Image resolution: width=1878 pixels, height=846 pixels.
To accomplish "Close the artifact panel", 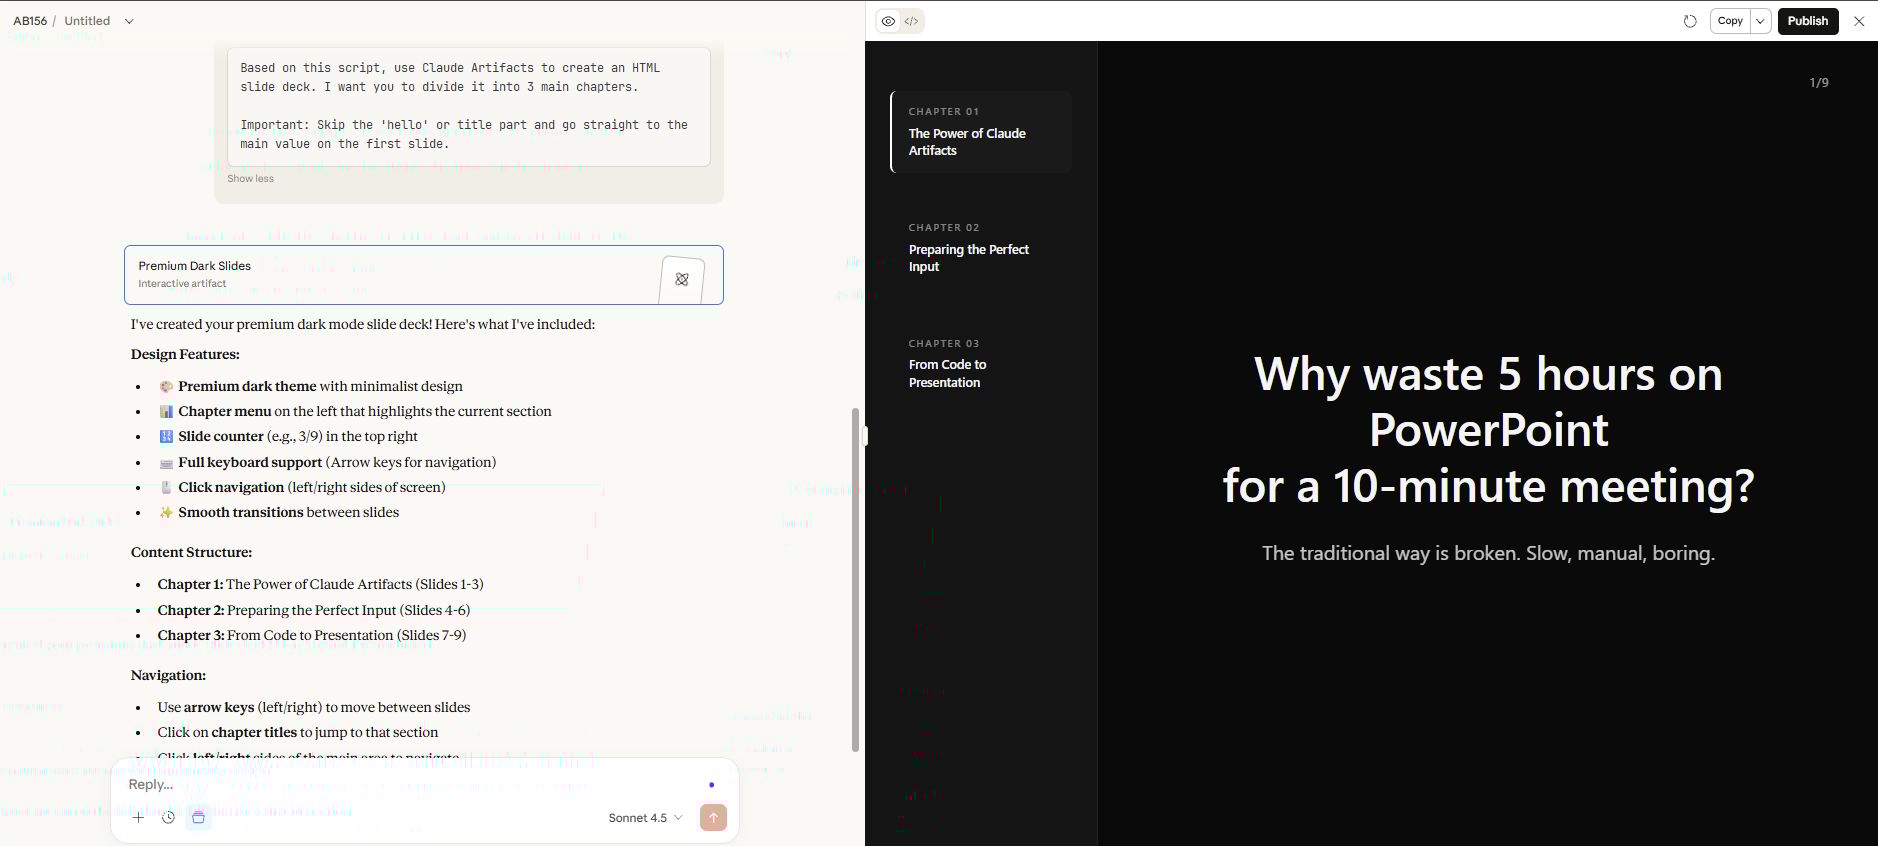I will 1859,21.
